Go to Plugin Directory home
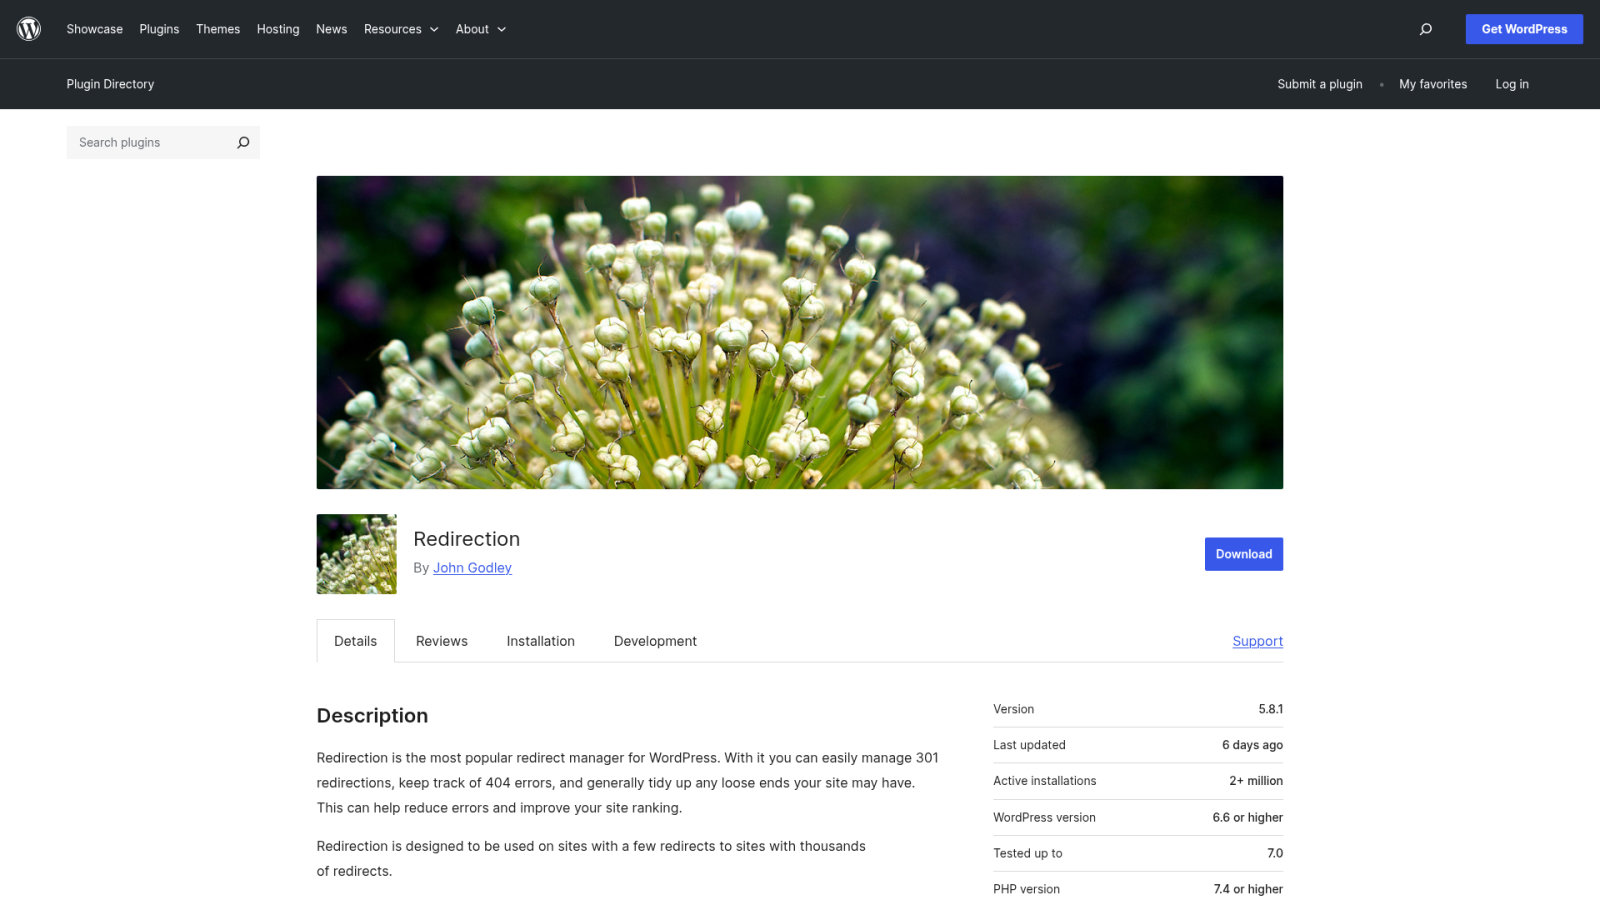 click(110, 84)
